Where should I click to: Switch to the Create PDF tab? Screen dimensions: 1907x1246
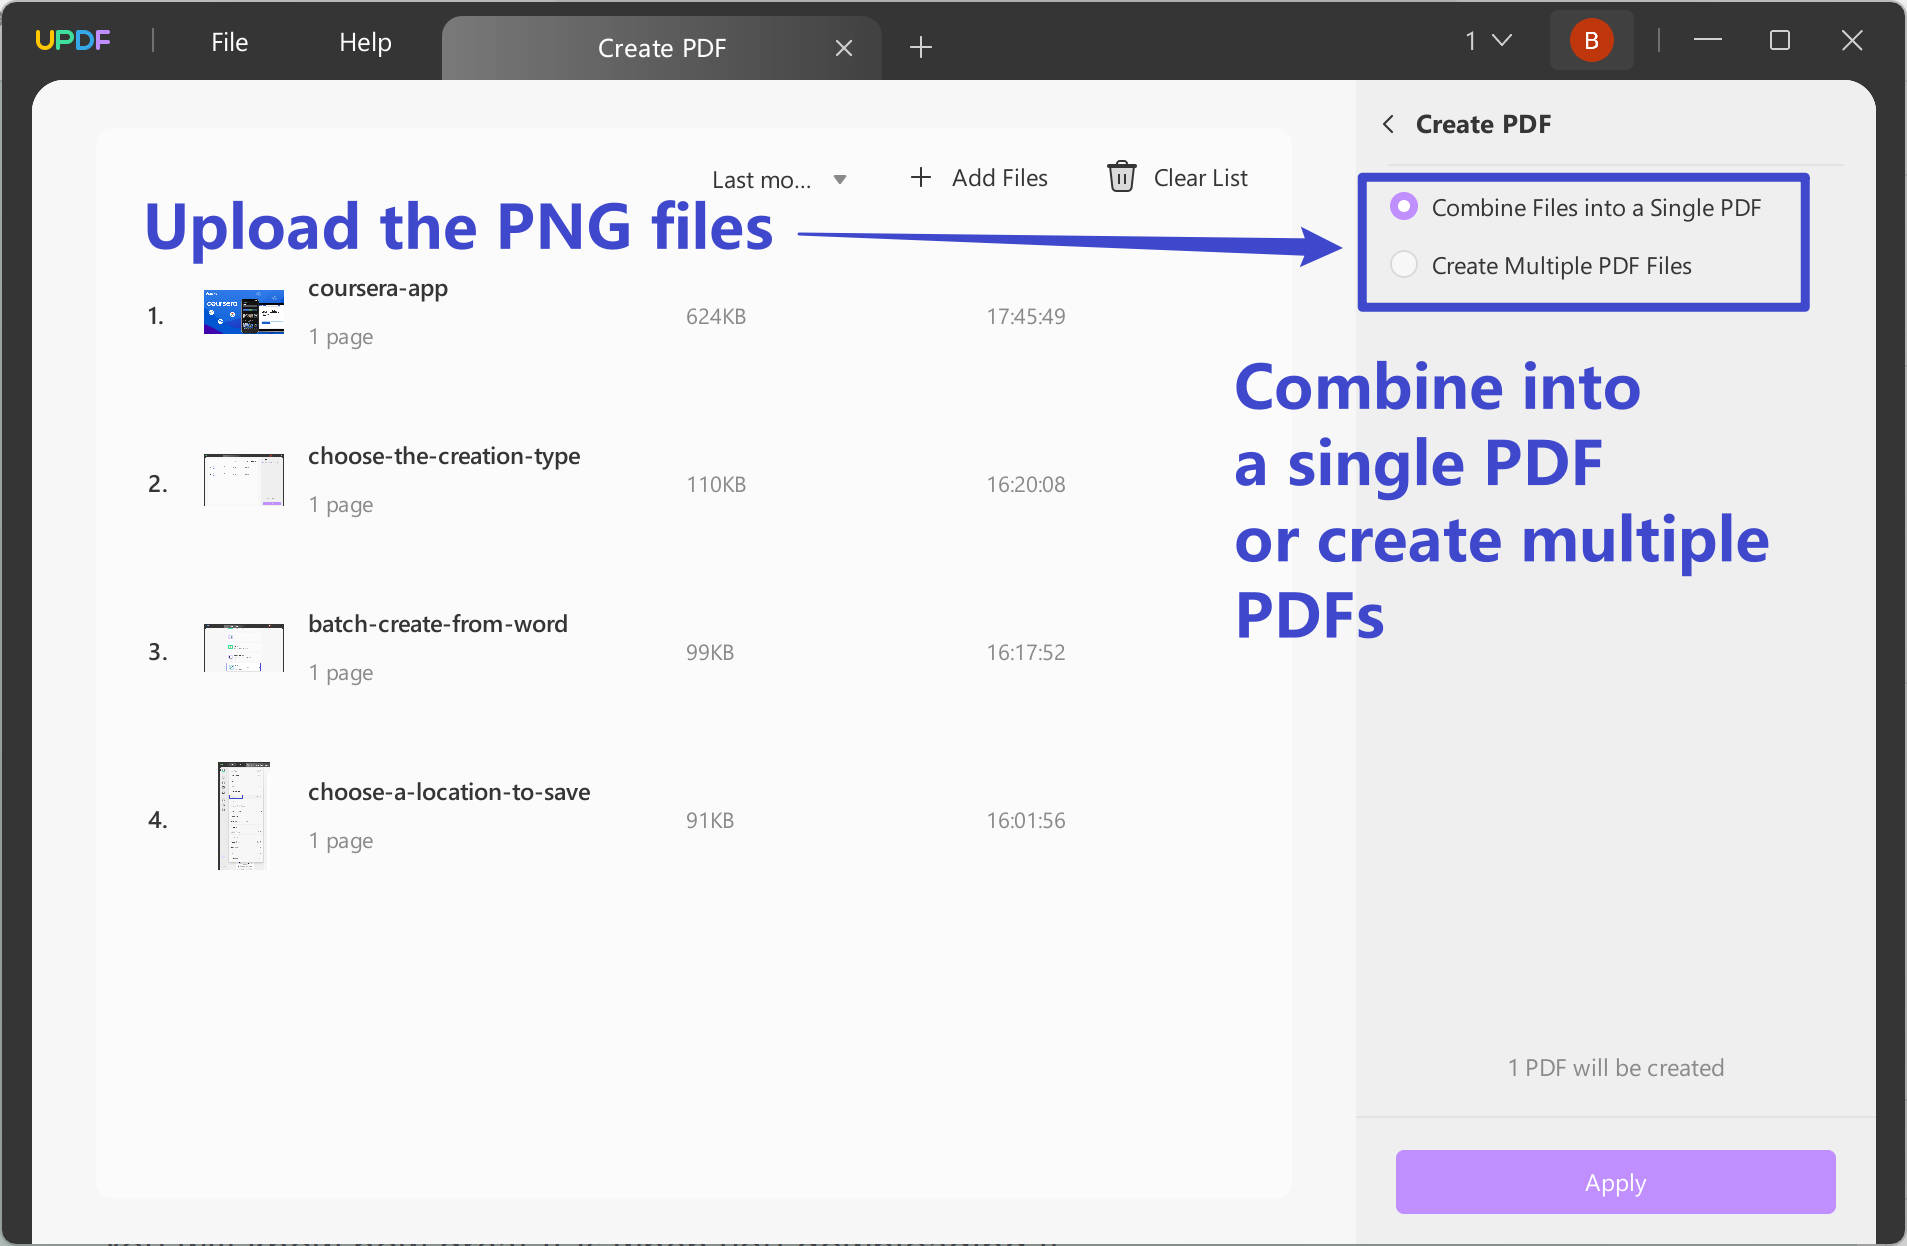(x=661, y=47)
